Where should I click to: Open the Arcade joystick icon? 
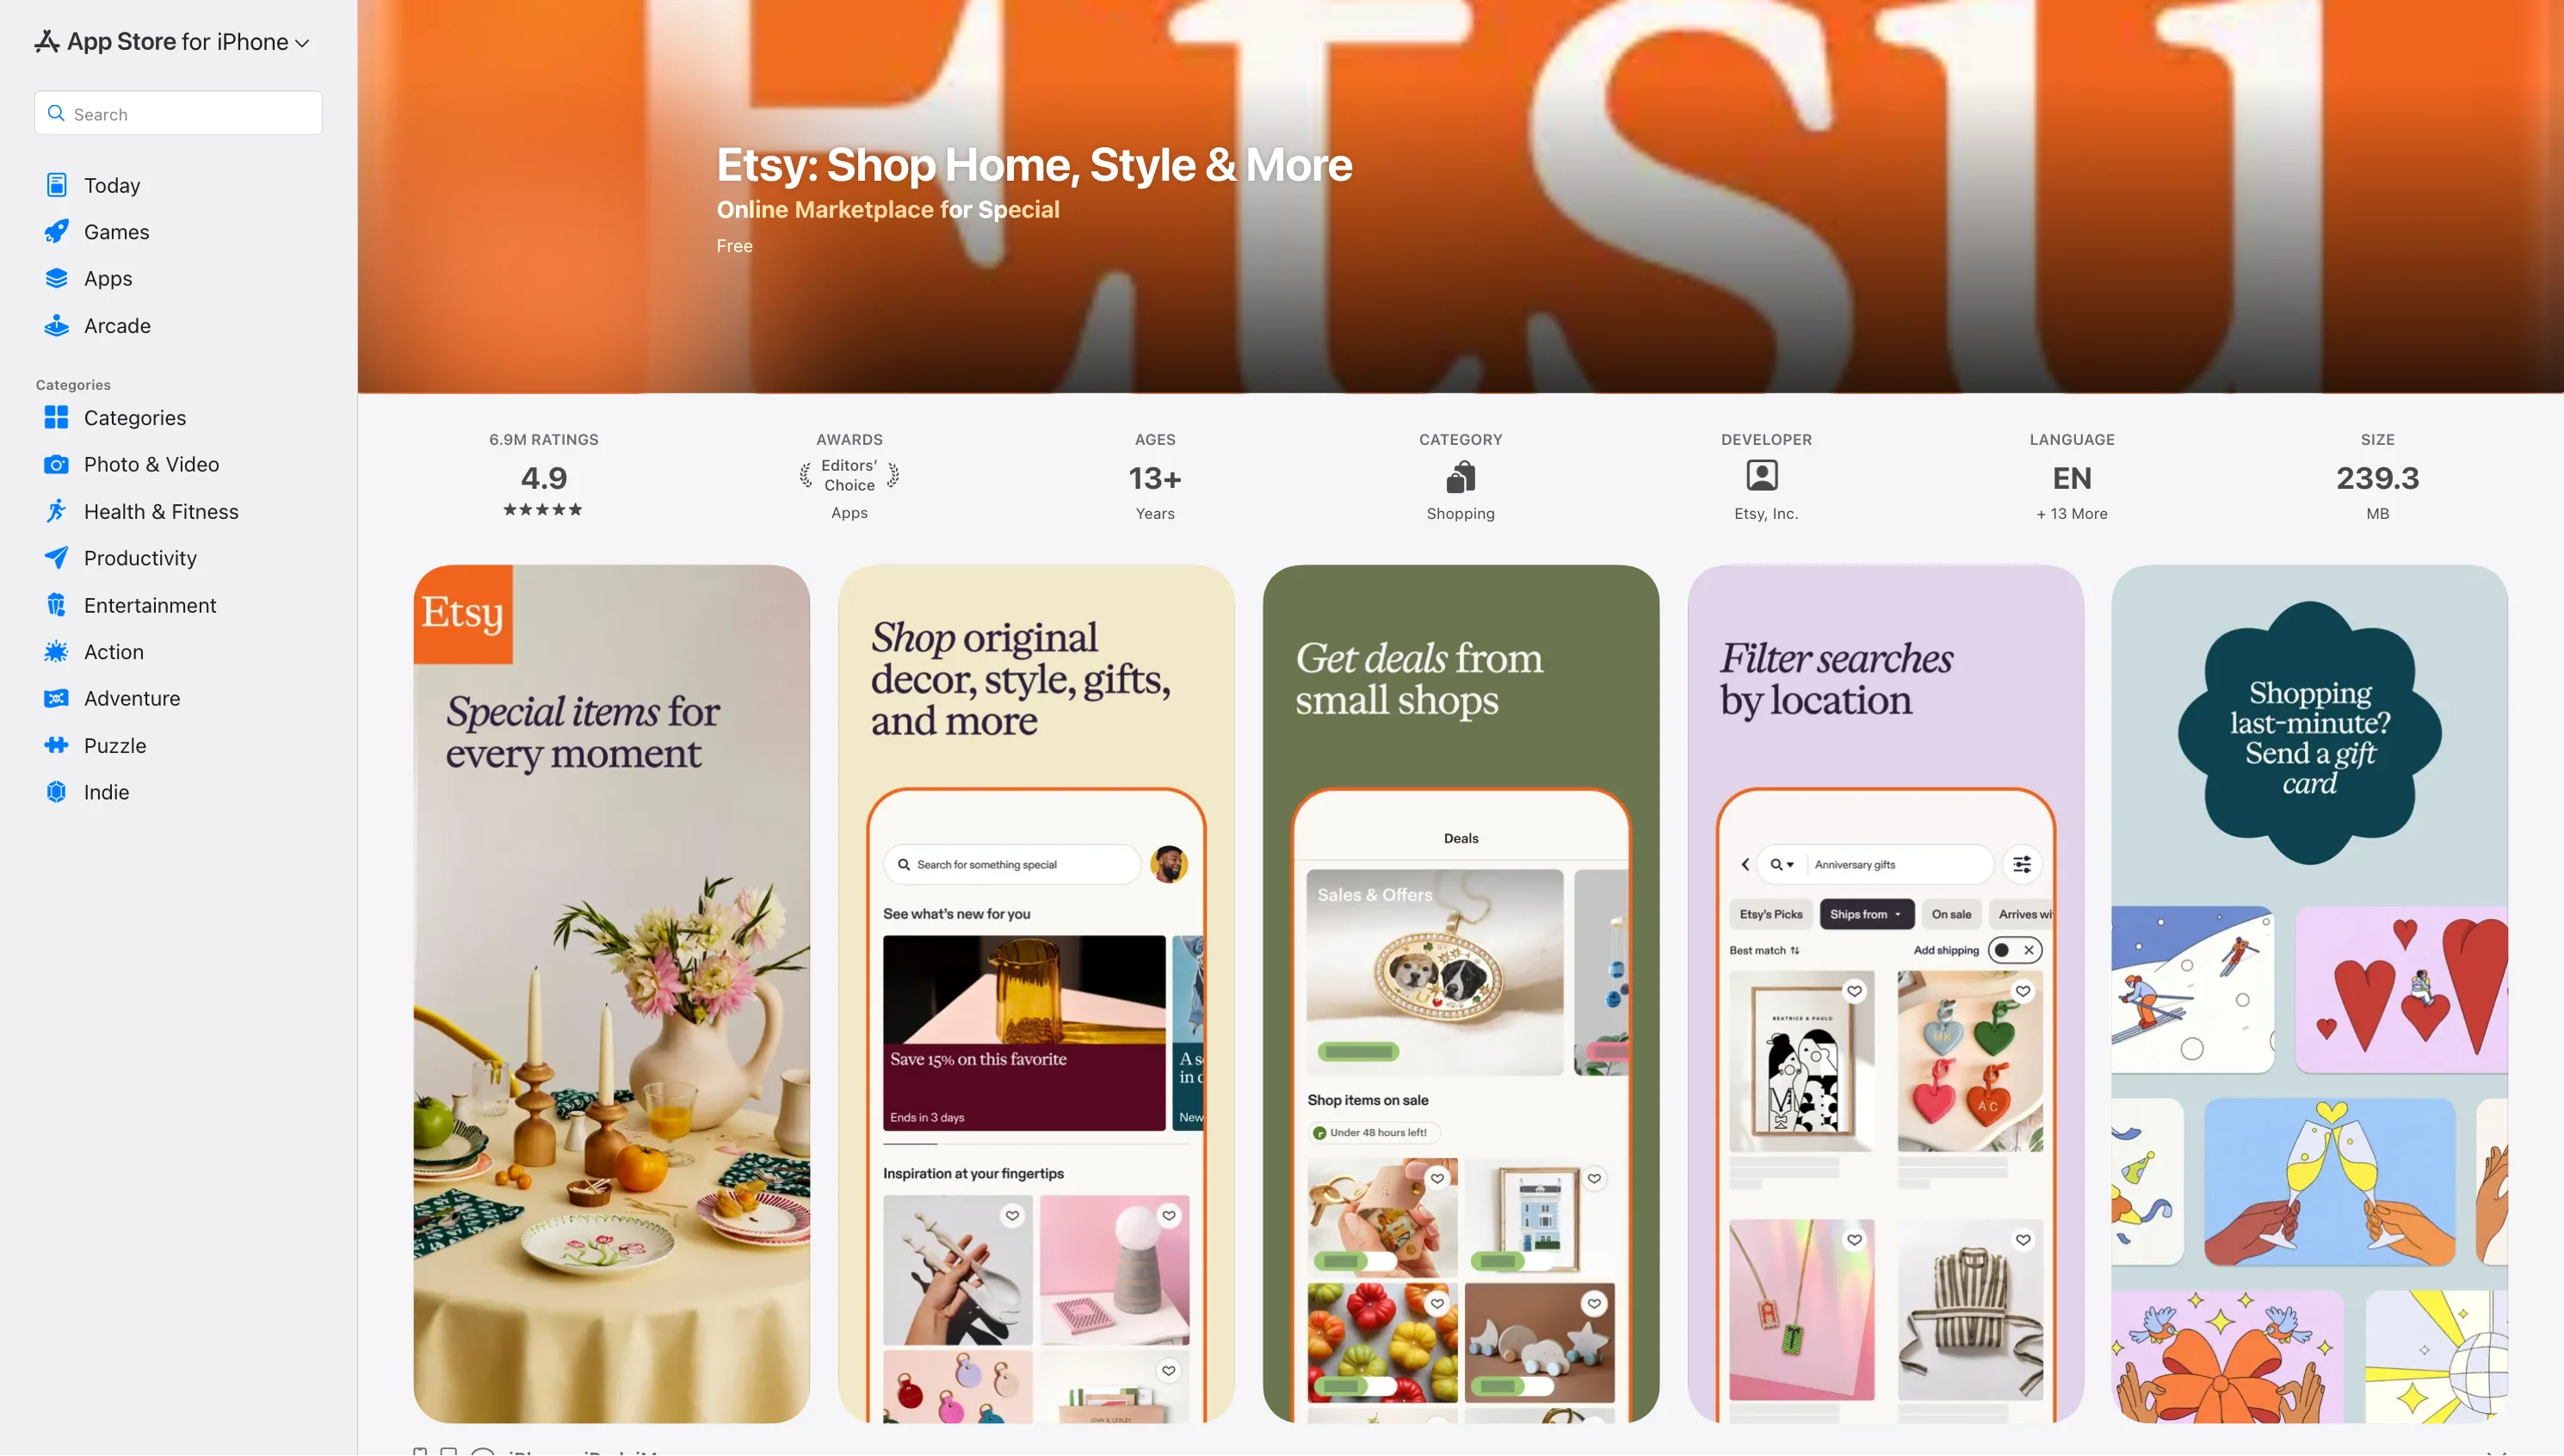(x=57, y=326)
